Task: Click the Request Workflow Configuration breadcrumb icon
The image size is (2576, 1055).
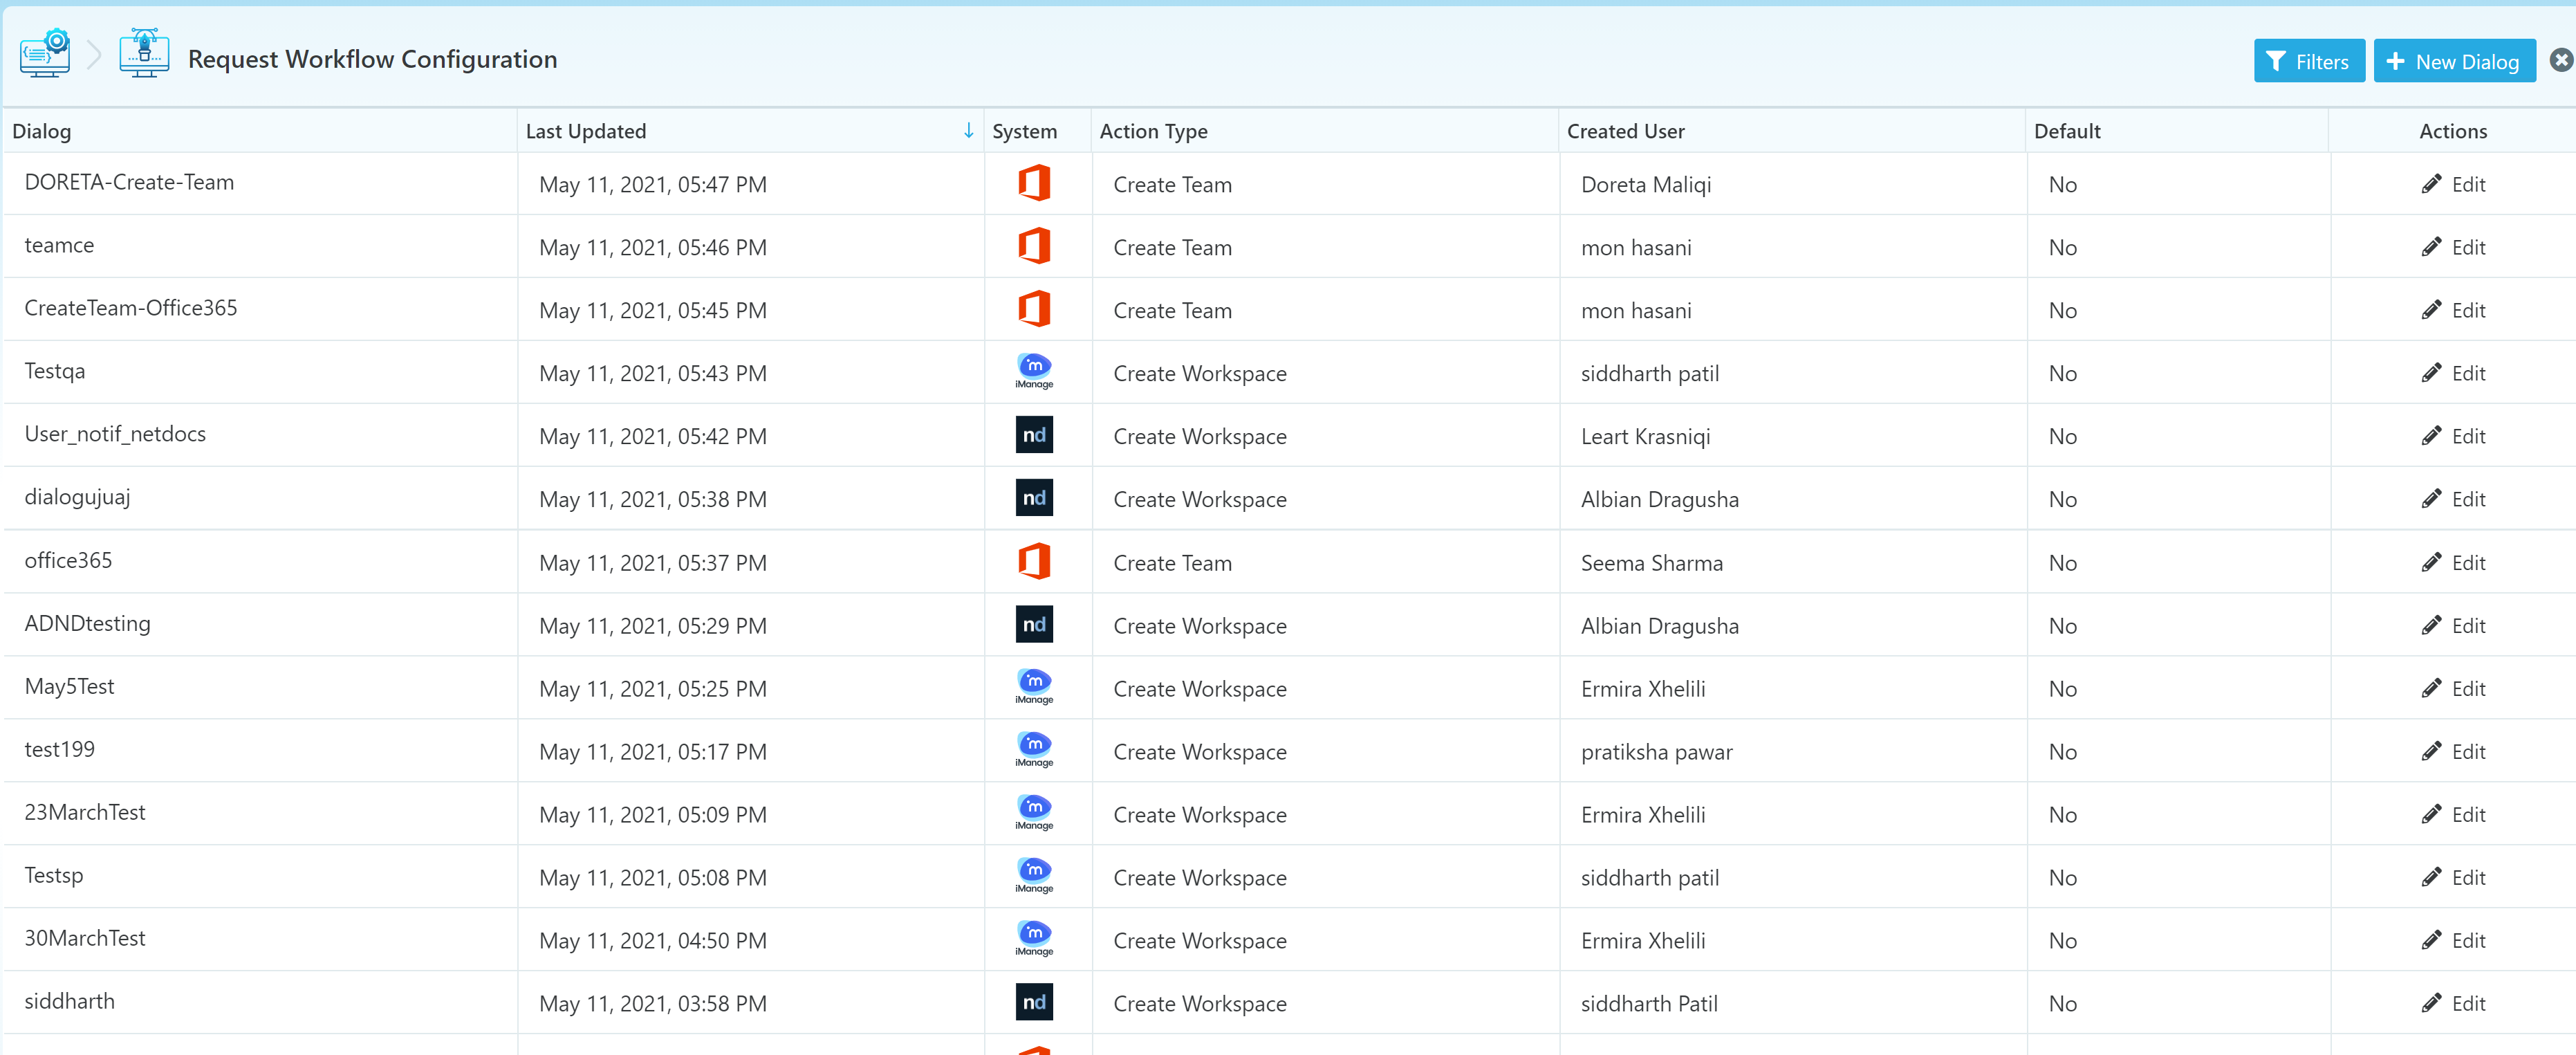Action: (x=144, y=54)
